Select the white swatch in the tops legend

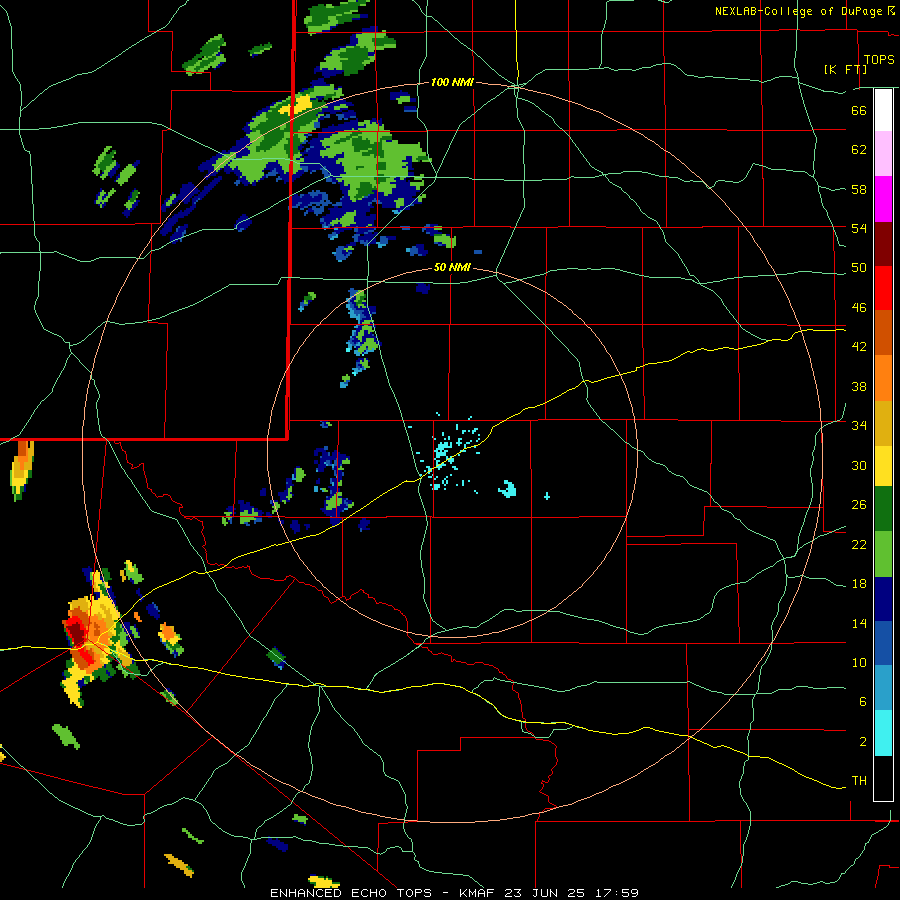click(883, 110)
